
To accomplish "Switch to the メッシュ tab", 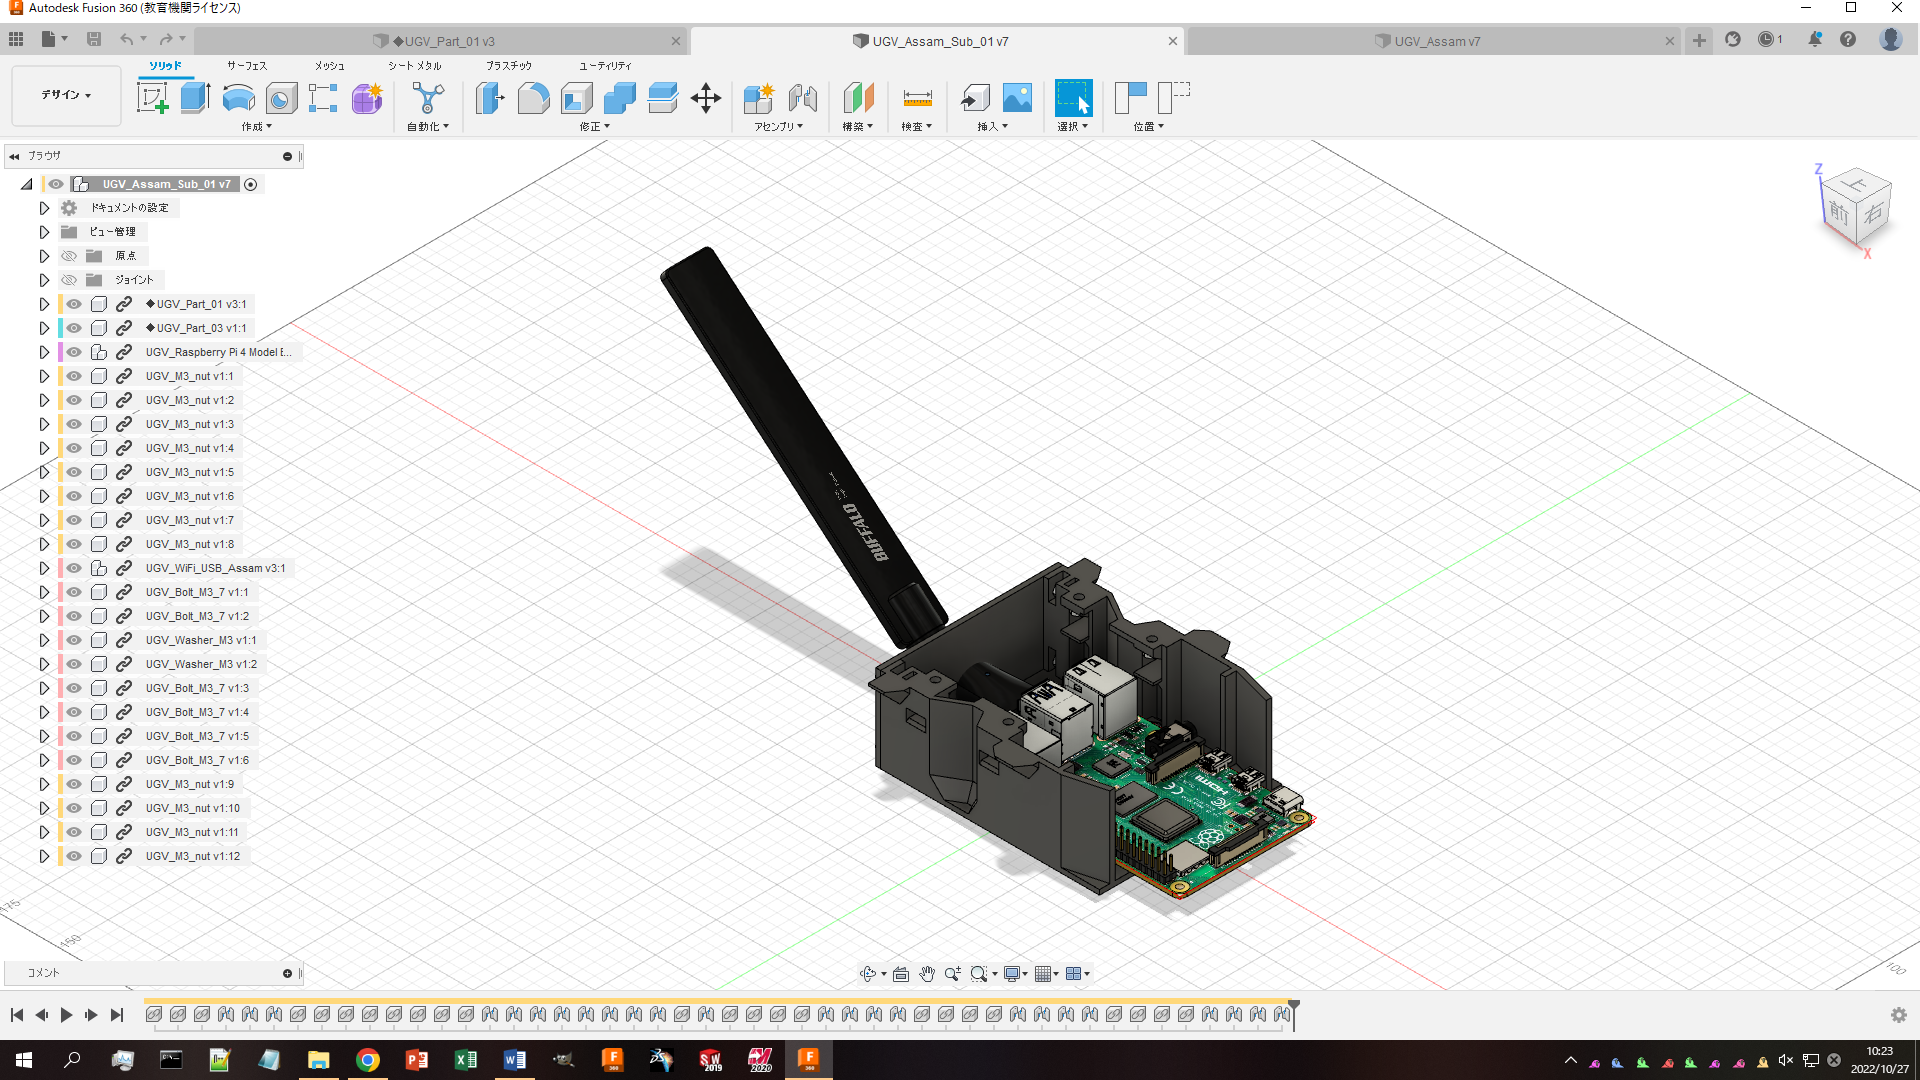I will (330, 66).
